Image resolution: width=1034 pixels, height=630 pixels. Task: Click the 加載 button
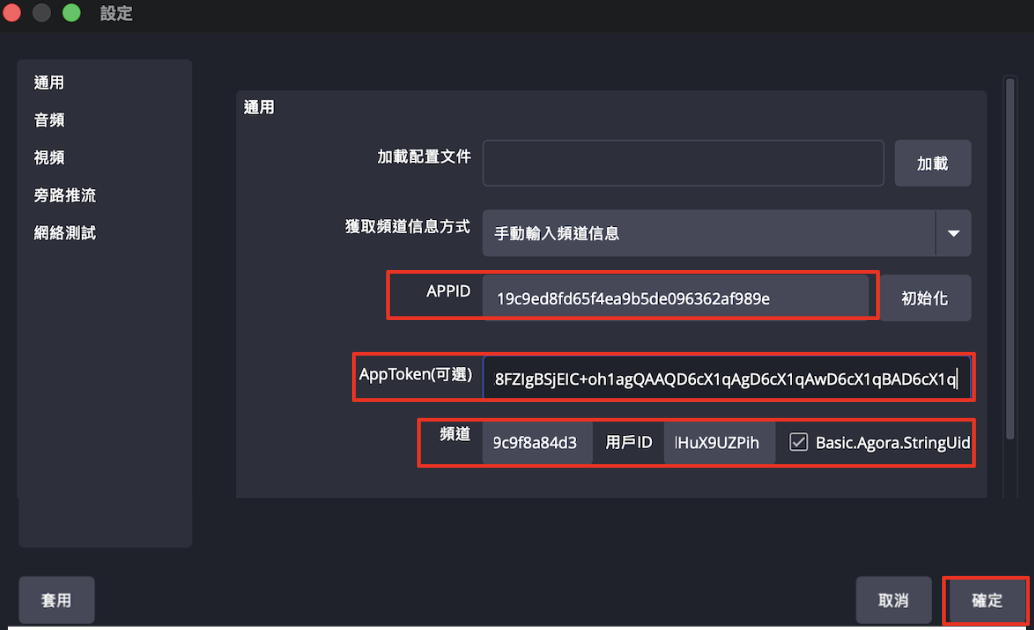932,163
